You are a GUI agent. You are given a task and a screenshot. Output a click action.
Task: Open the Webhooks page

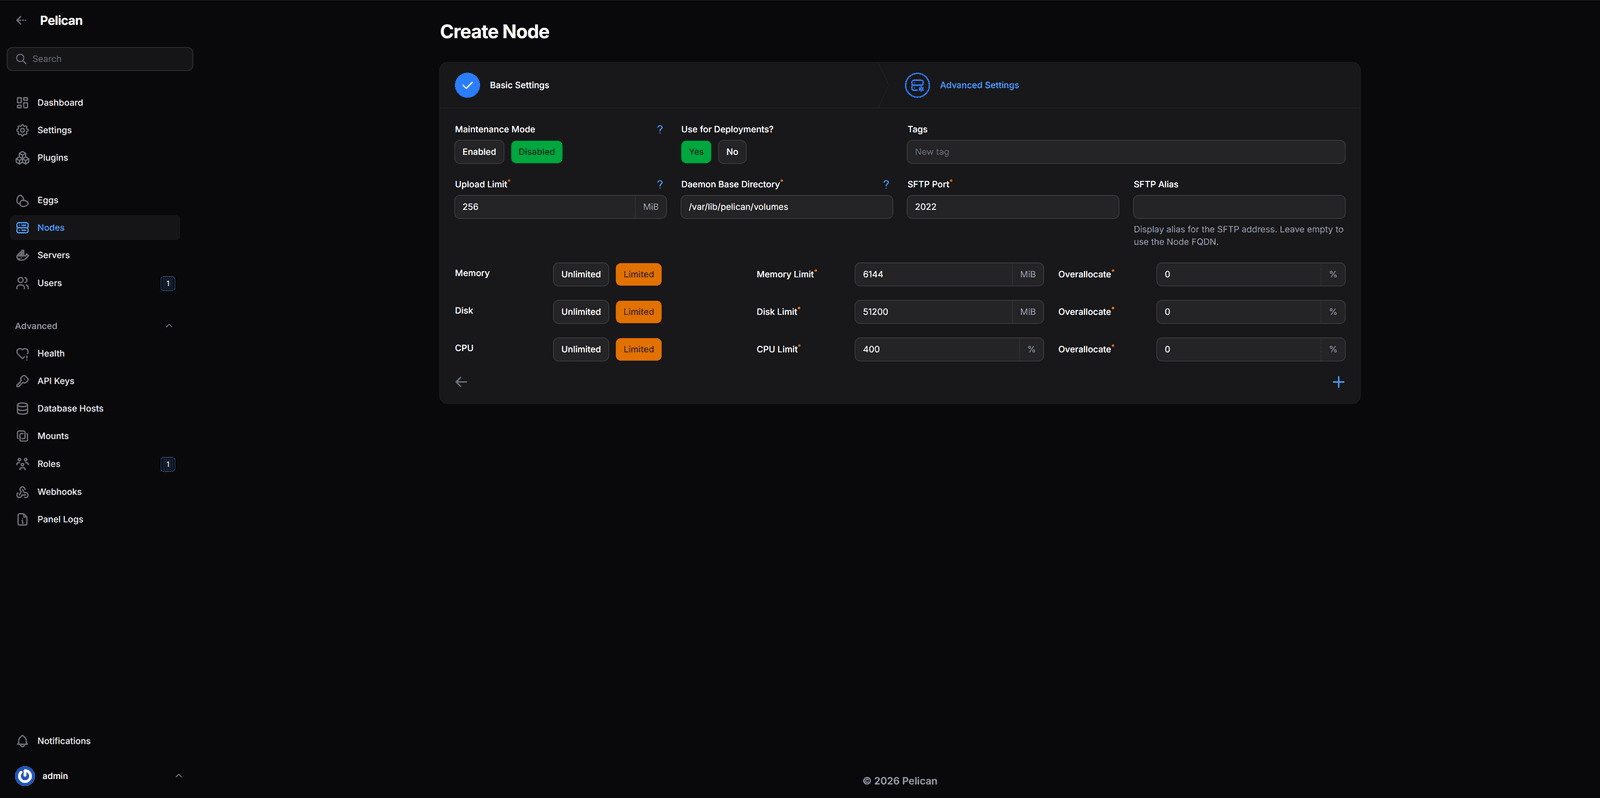[x=95, y=492]
